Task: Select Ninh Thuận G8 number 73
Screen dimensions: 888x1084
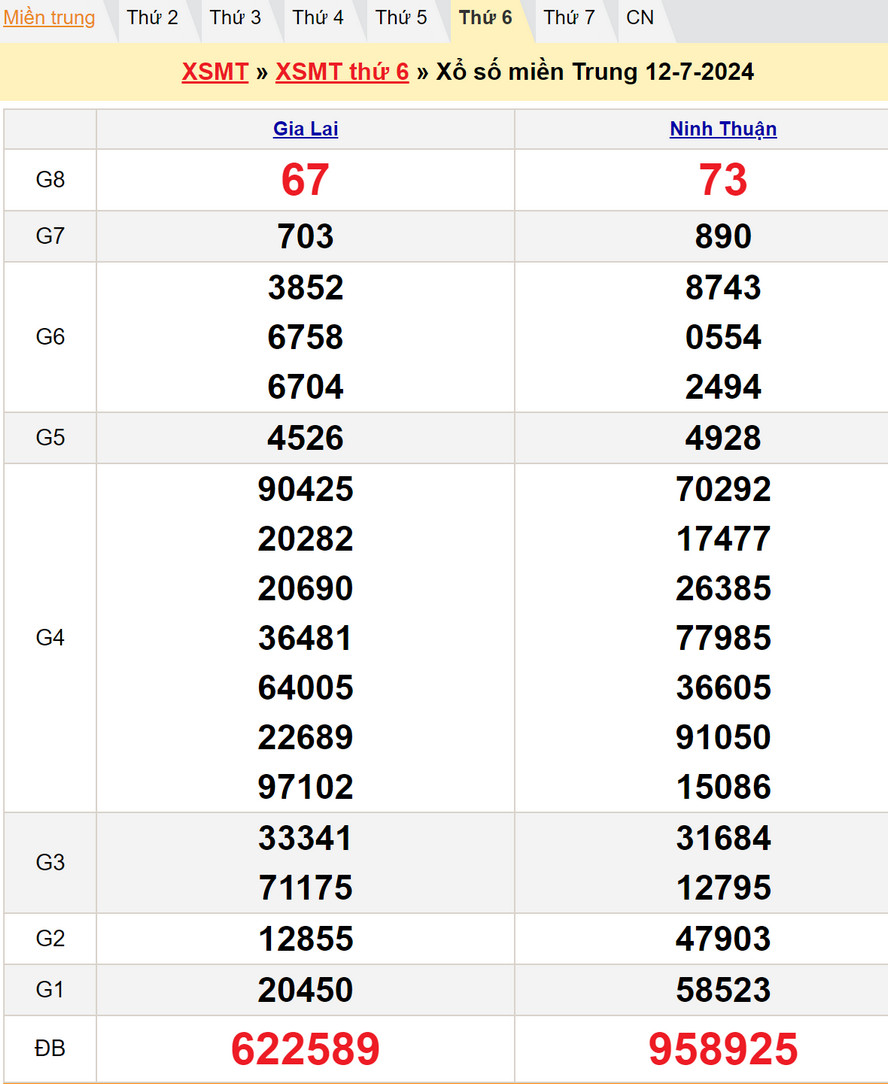Action: (723, 180)
